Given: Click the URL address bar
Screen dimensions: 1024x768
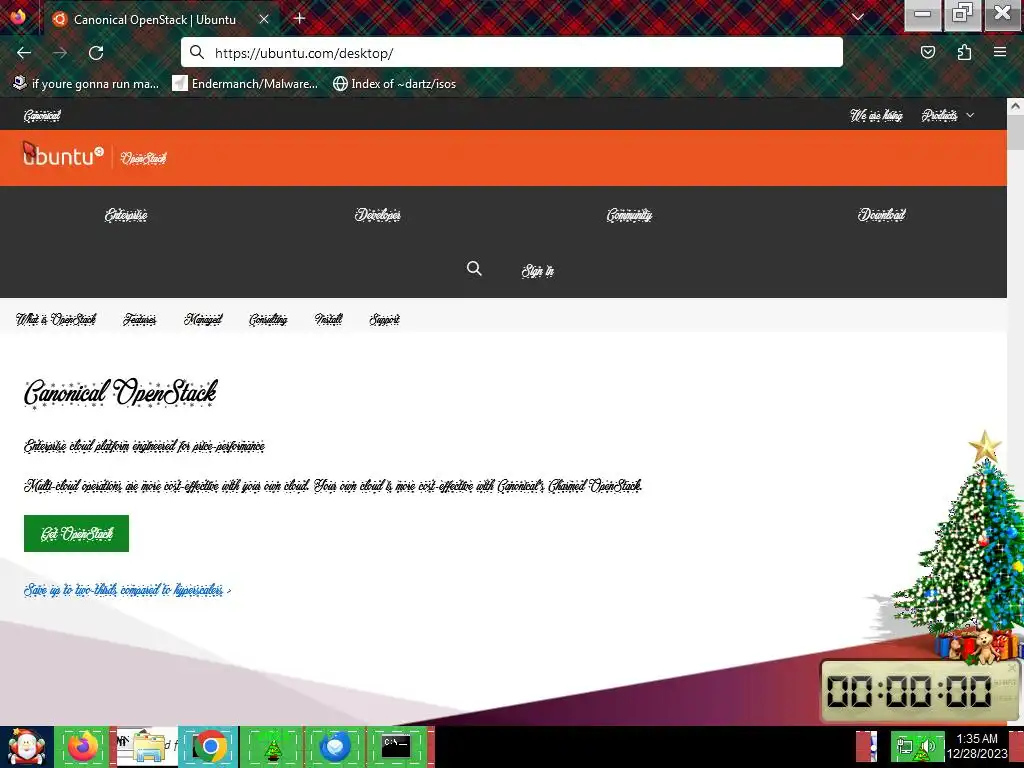Looking at the screenshot, I should tap(511, 52).
